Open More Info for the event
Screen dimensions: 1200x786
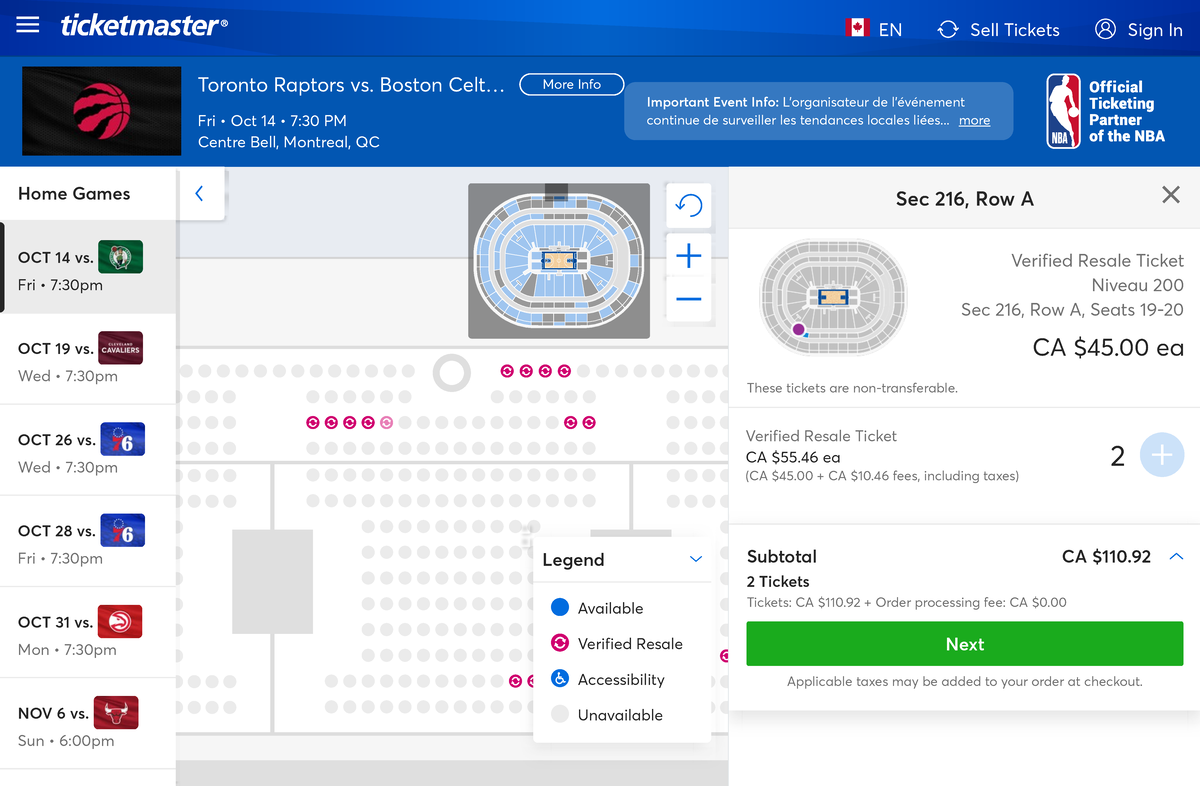571,85
